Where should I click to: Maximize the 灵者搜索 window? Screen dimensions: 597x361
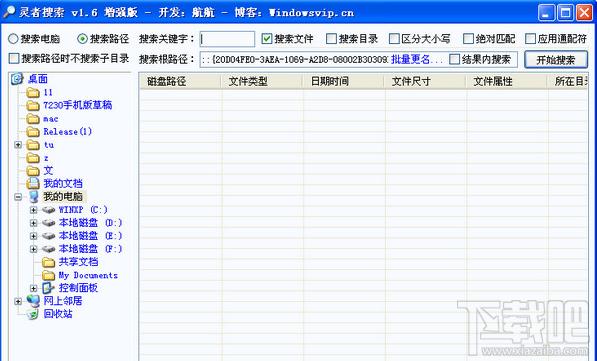click(565, 13)
